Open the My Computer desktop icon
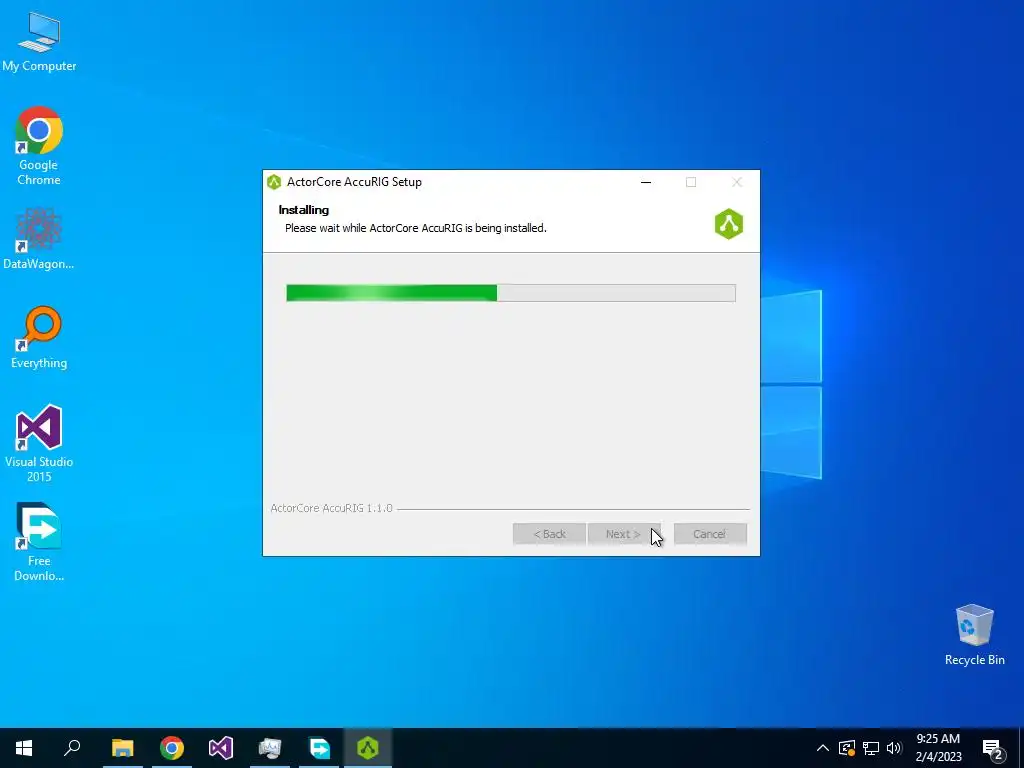 tap(39, 40)
